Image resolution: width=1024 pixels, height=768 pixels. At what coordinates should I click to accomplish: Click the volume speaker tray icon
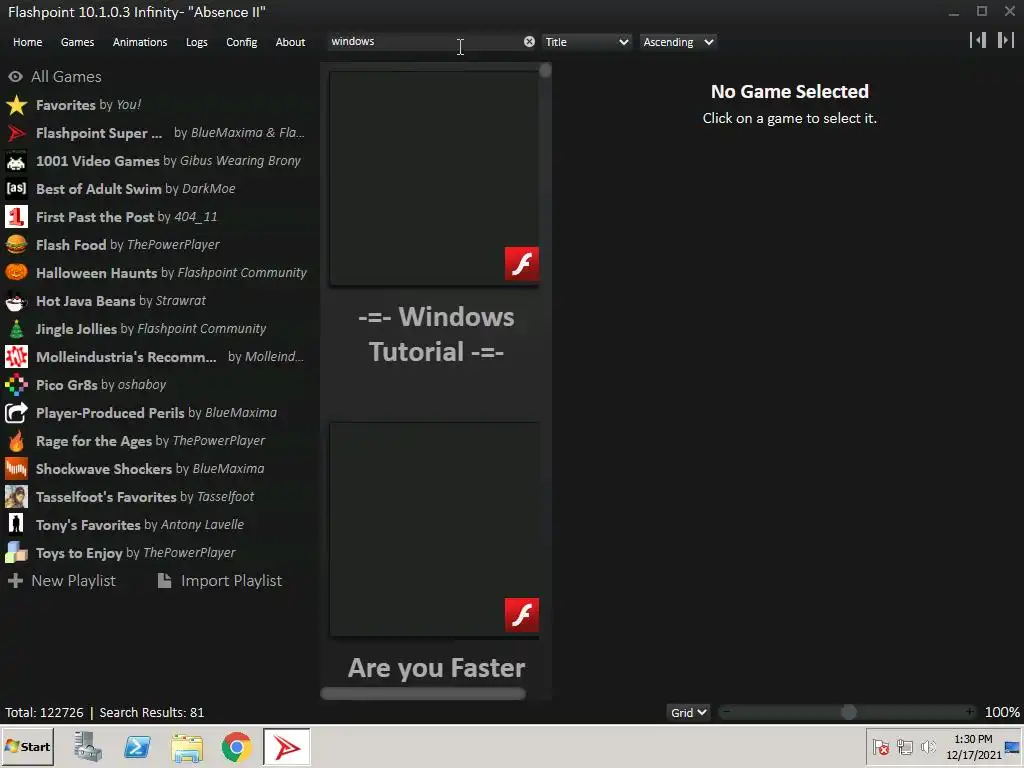[x=928, y=746]
